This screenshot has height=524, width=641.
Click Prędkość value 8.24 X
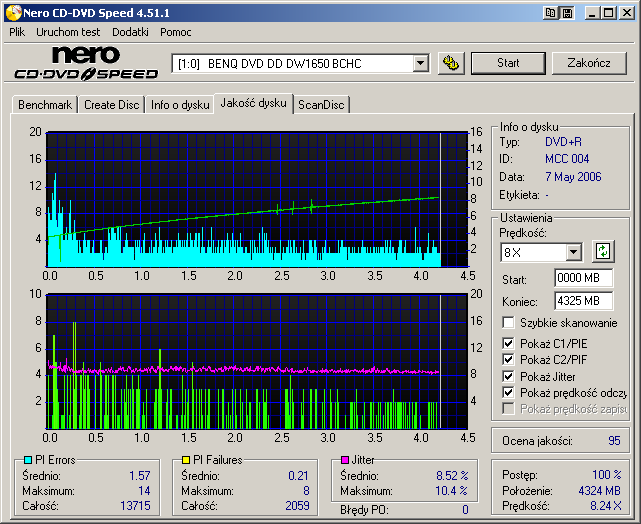click(605, 506)
